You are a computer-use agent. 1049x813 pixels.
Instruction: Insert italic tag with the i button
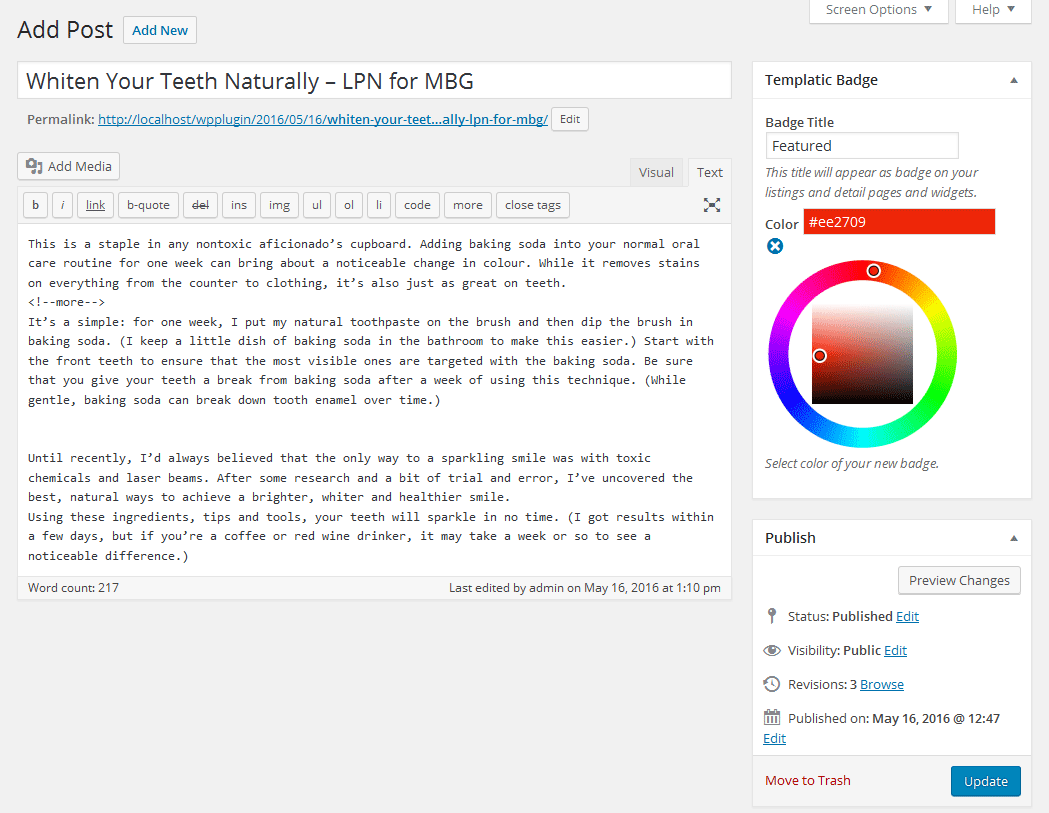[x=62, y=205]
